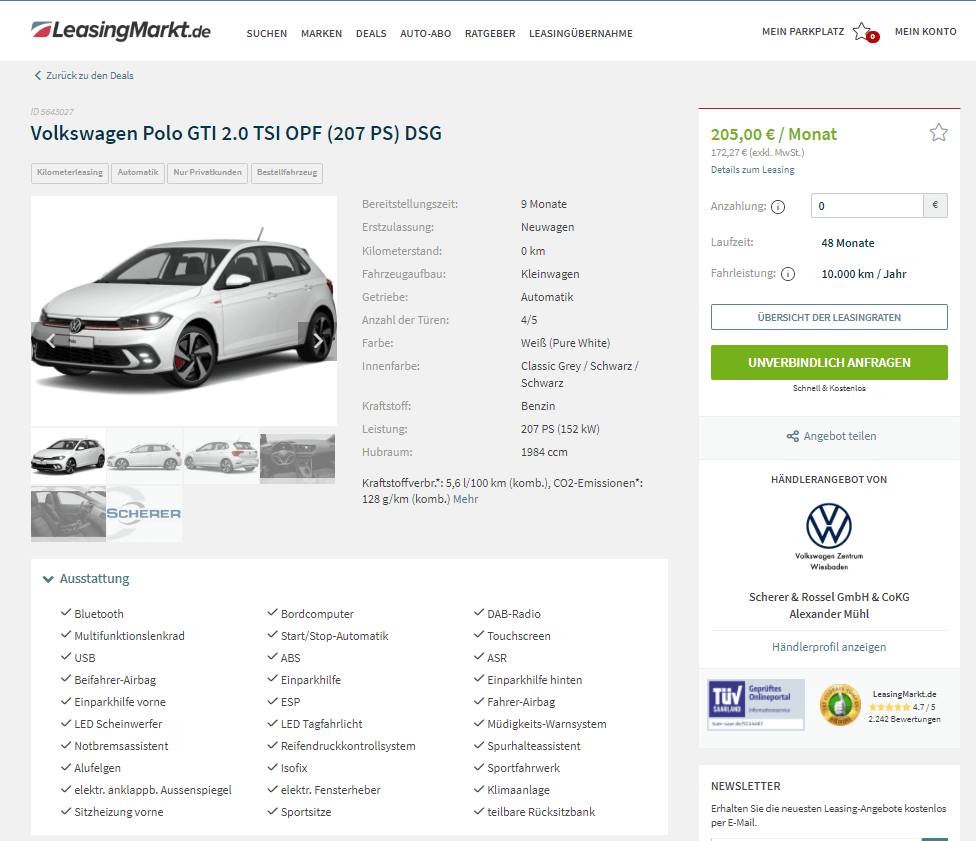Select the Scherer logo thumbnail
The image size is (976, 841).
tap(144, 514)
